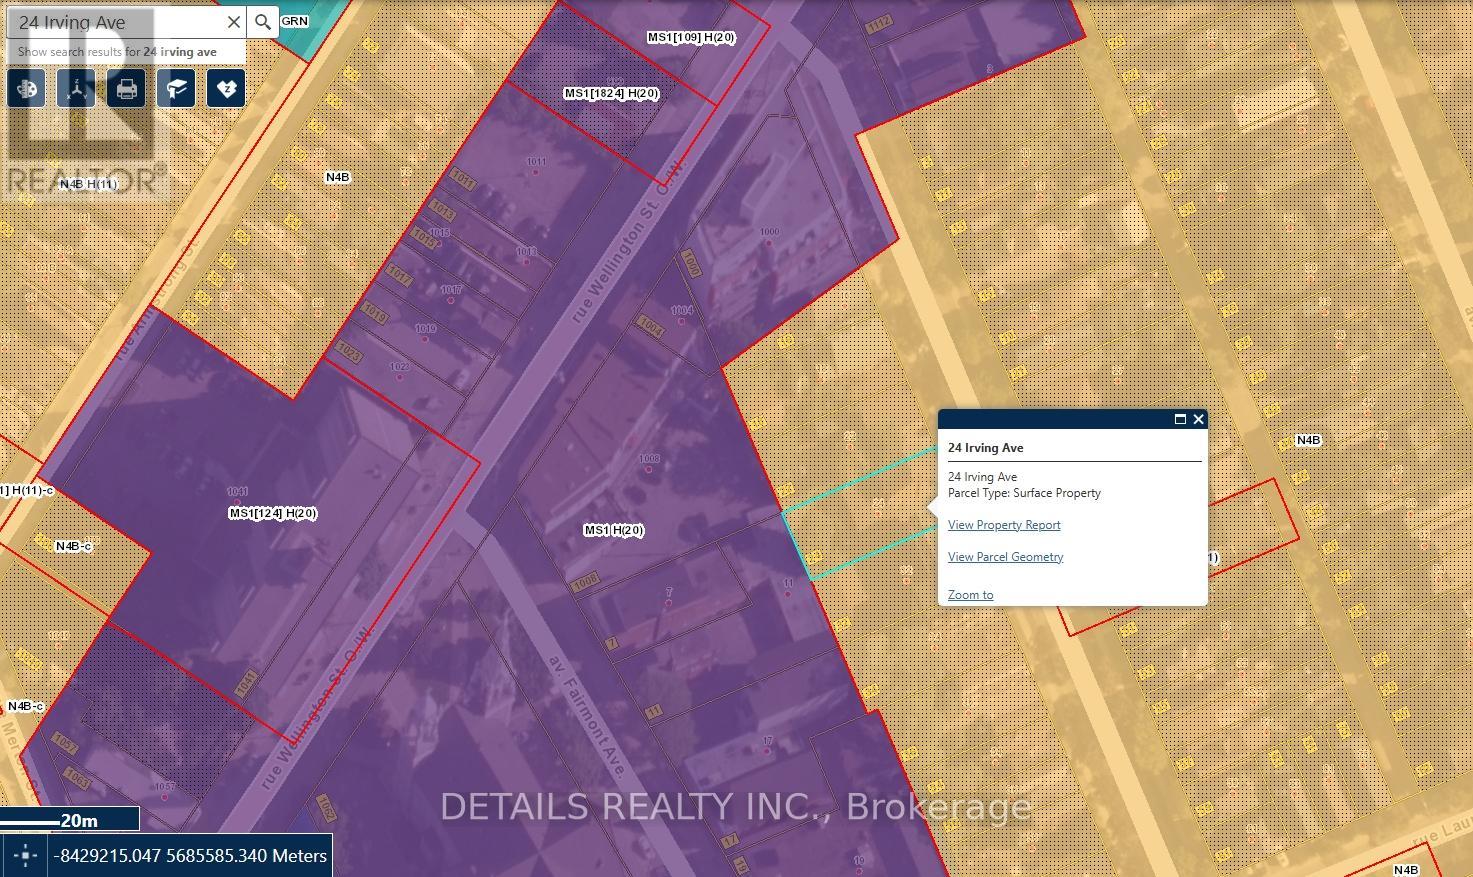This screenshot has width=1473, height=877.
Task: Click the printer icon to print map
Action: [126, 89]
